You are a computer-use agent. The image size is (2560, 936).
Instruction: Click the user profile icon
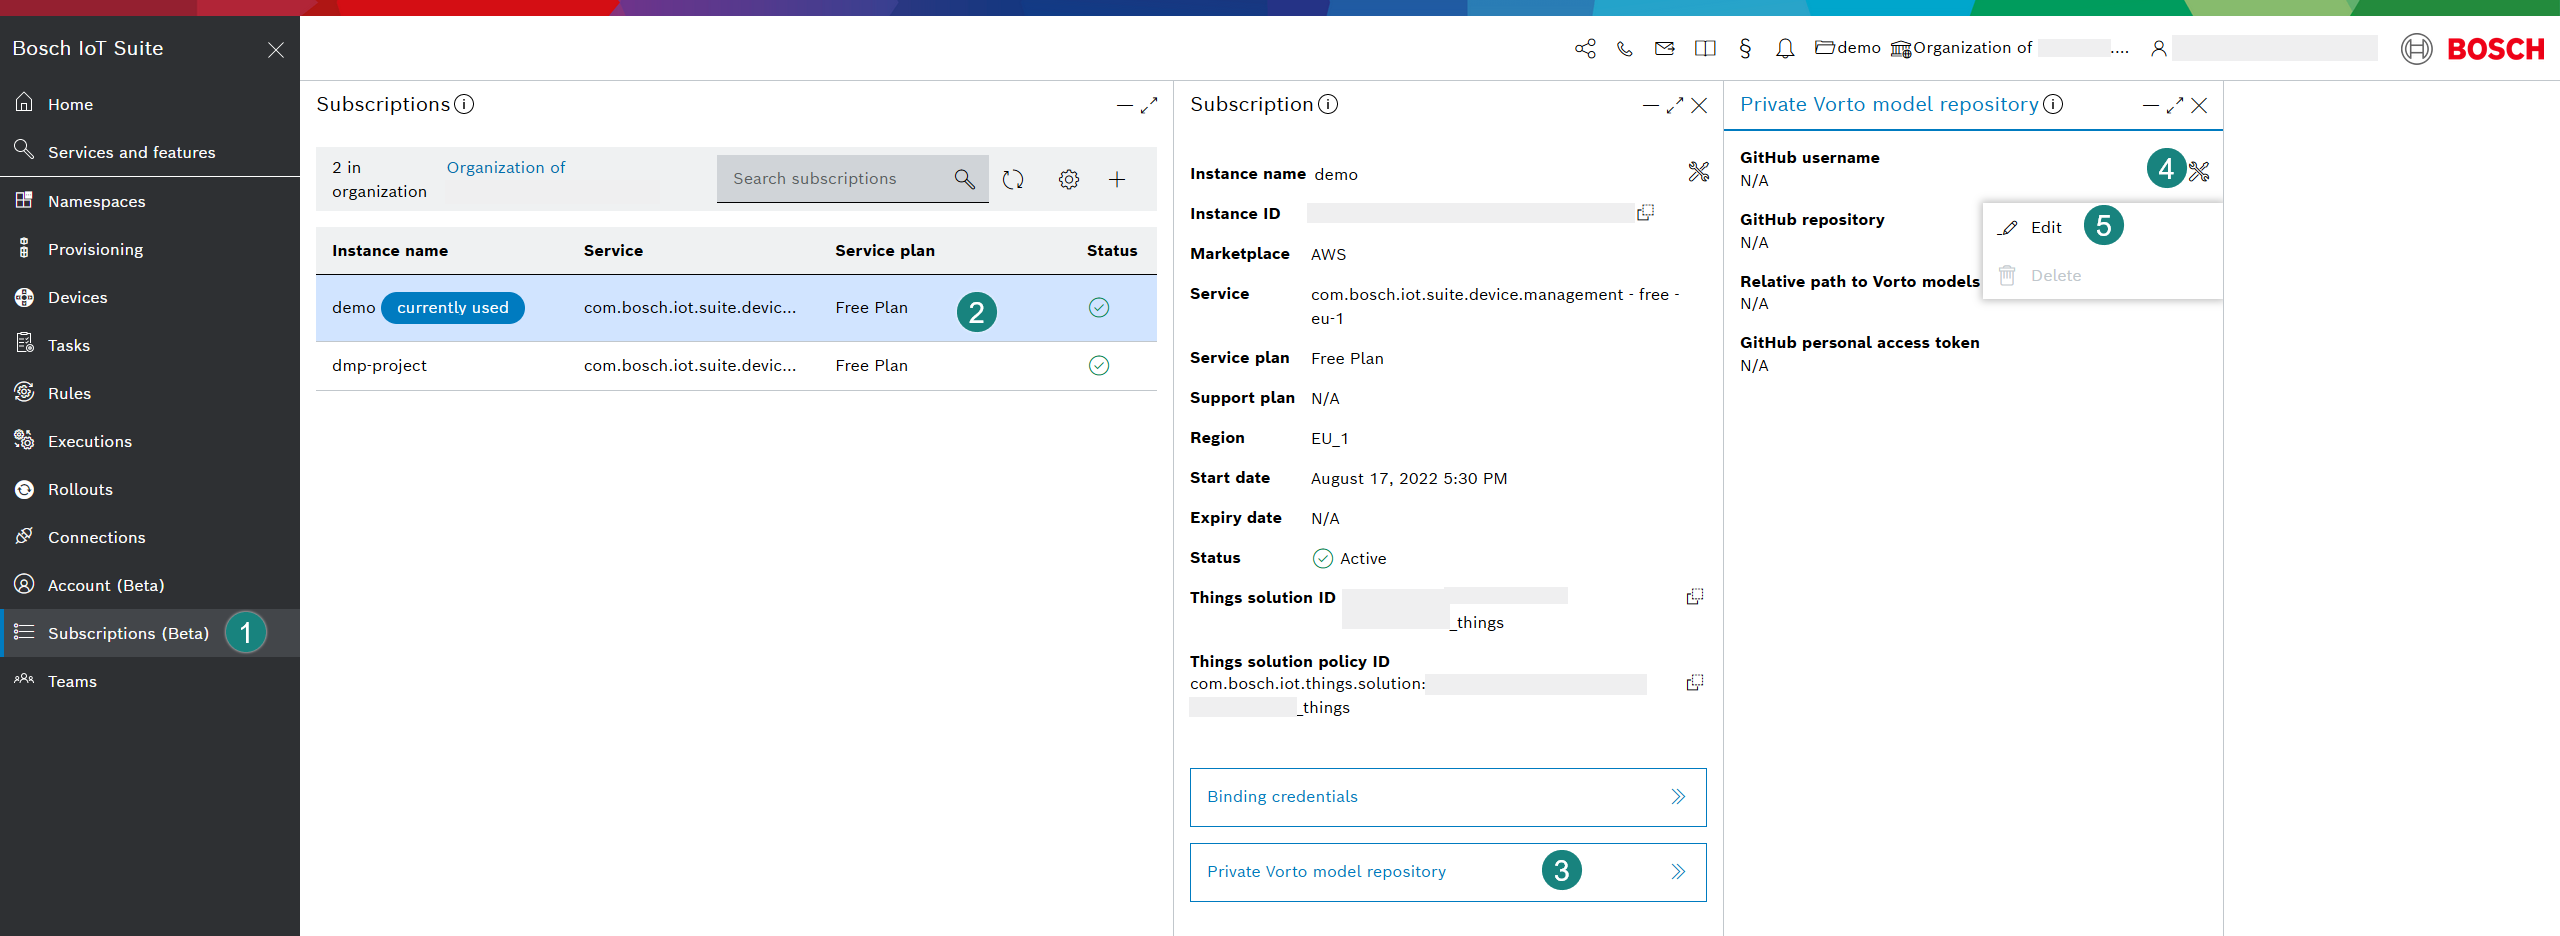[x=2159, y=48]
